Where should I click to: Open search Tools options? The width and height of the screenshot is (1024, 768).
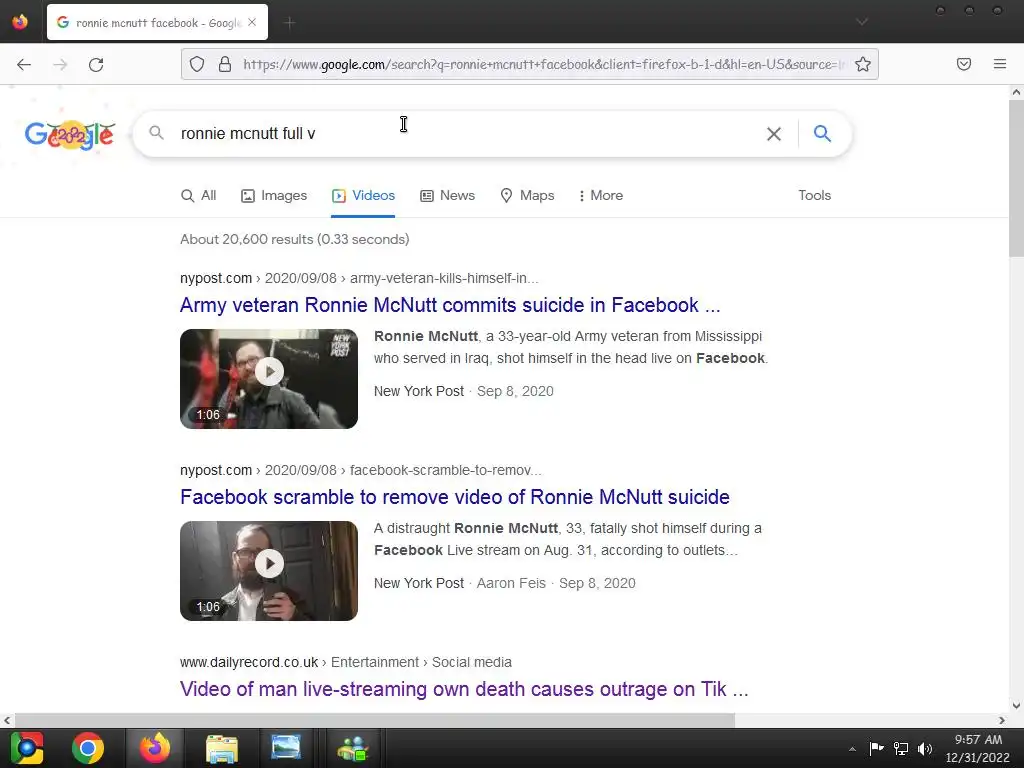[x=814, y=195]
